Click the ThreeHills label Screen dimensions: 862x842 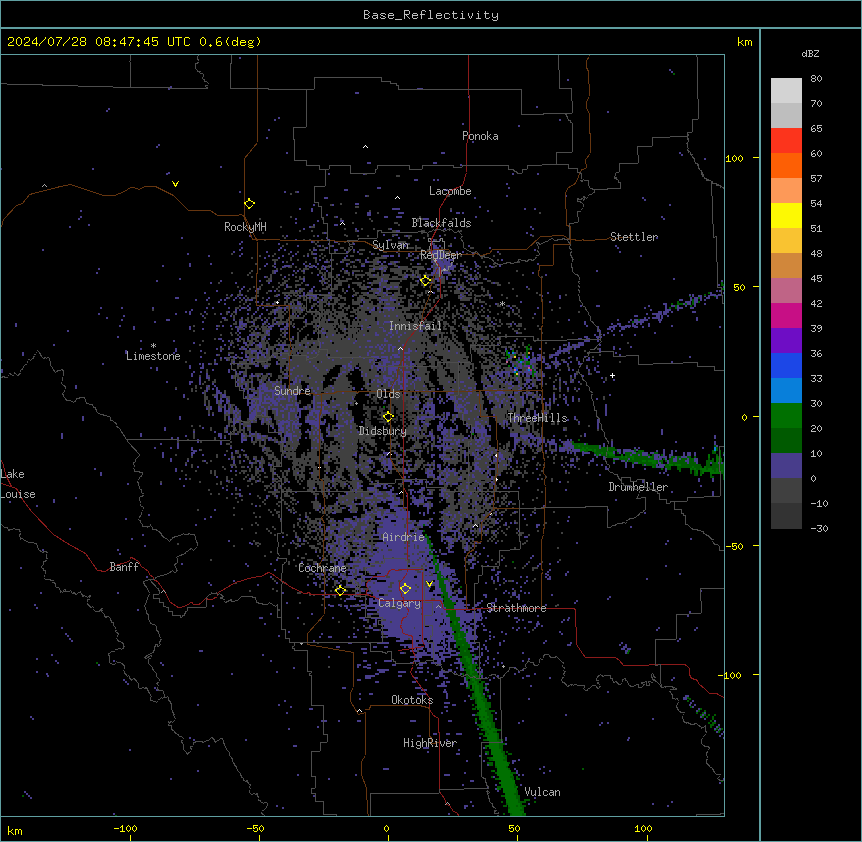(x=537, y=418)
